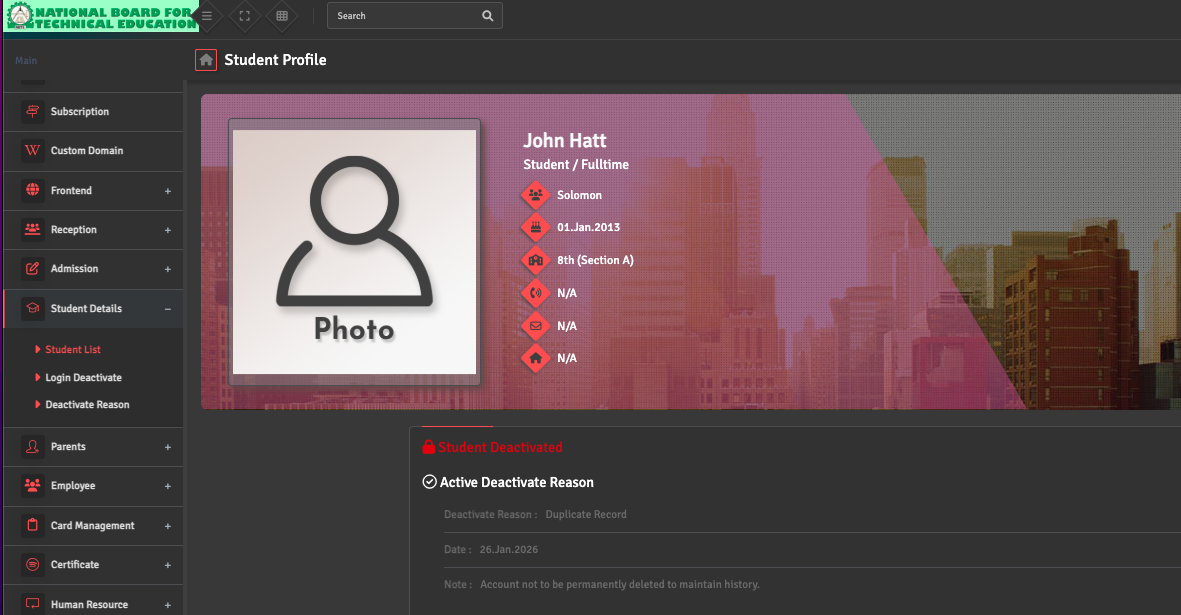Click the Student Deactivated tab
Screen dimensions: 1181x615
pyautogui.click(x=493, y=447)
